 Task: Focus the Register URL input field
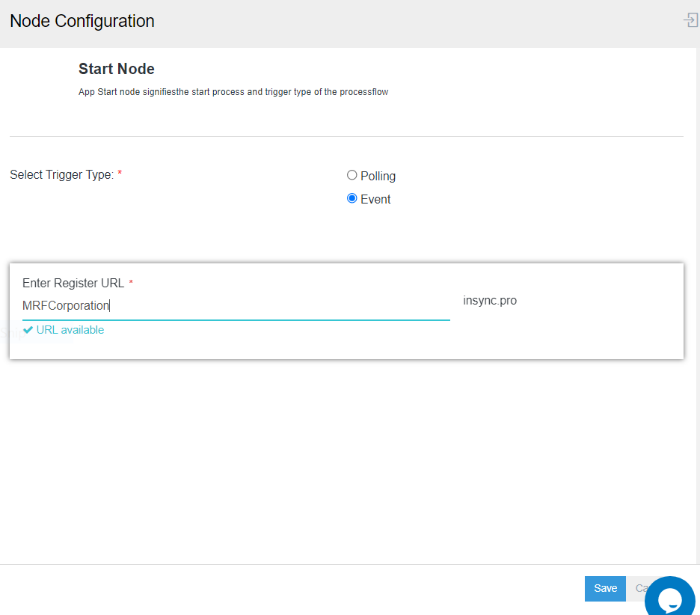(x=280, y=306)
